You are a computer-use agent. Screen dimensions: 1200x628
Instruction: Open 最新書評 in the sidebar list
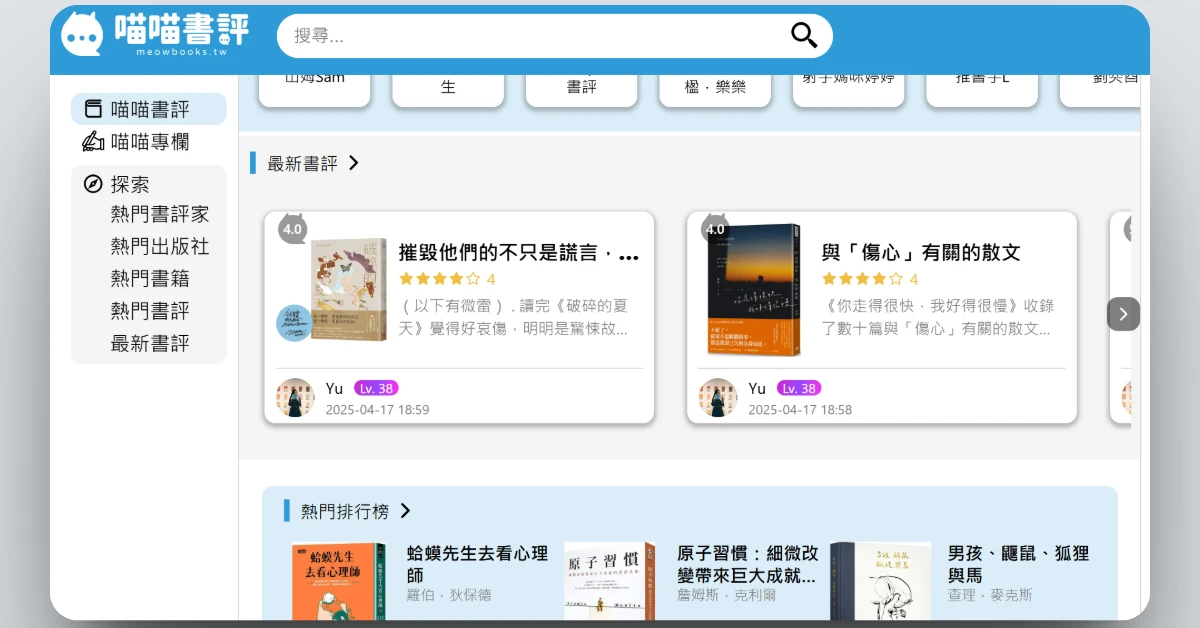click(150, 344)
